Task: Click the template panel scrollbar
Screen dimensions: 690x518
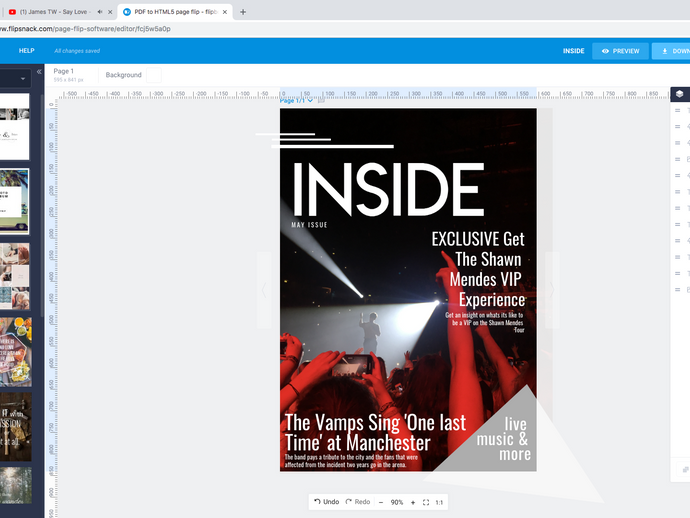Action: [42, 207]
